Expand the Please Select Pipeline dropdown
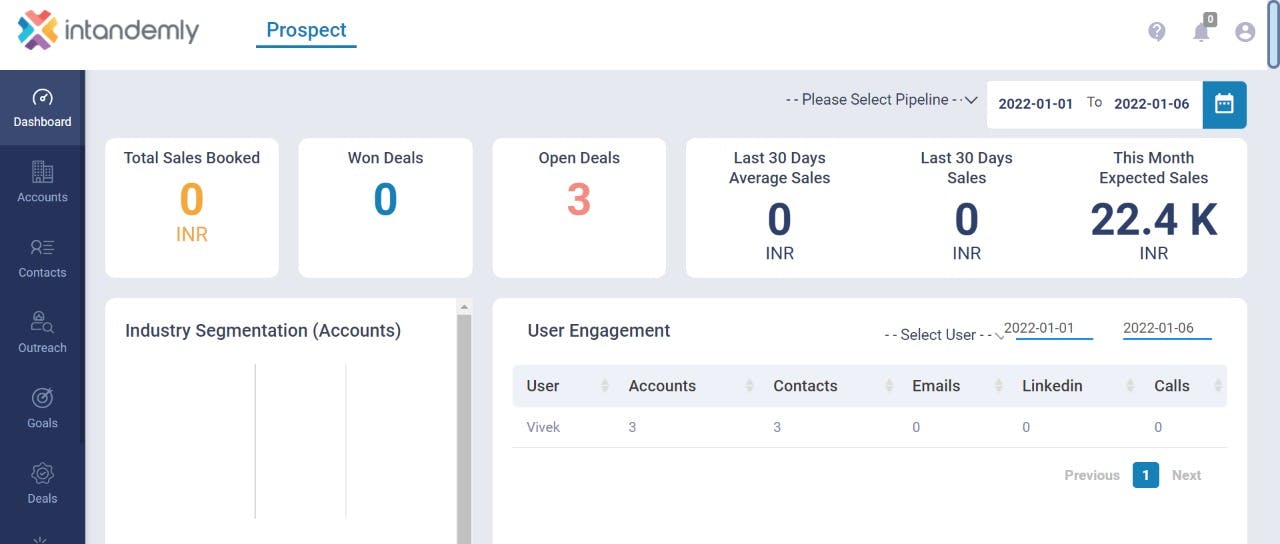1280x544 pixels. pos(882,100)
